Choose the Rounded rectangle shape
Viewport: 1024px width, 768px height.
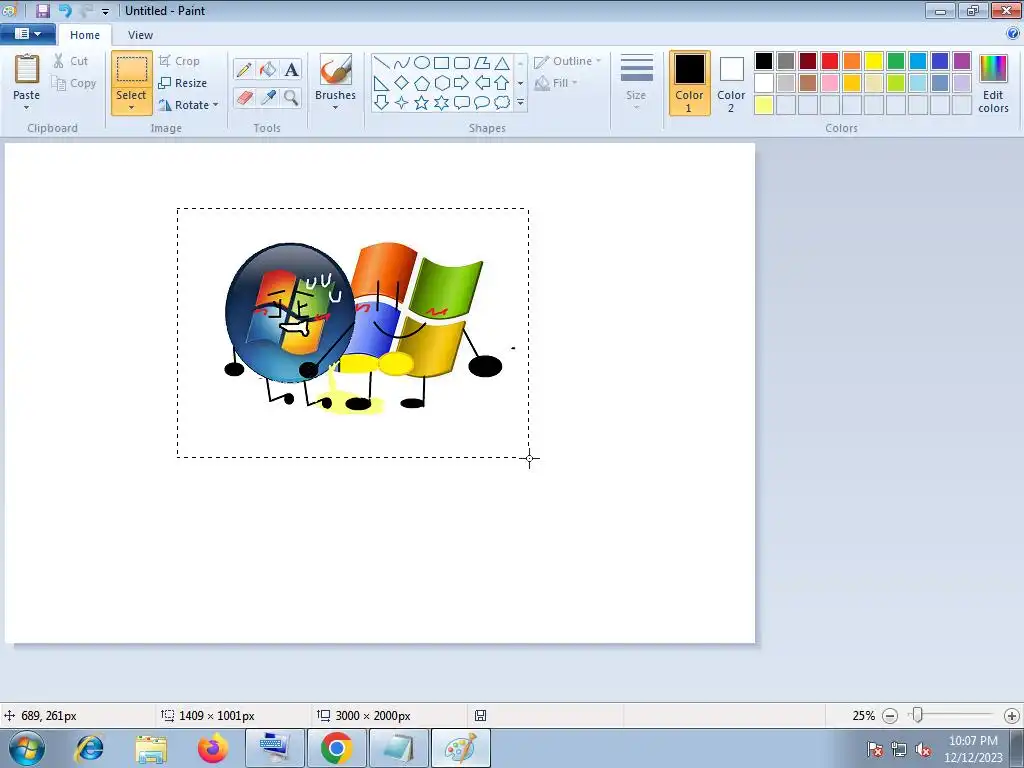tap(462, 63)
